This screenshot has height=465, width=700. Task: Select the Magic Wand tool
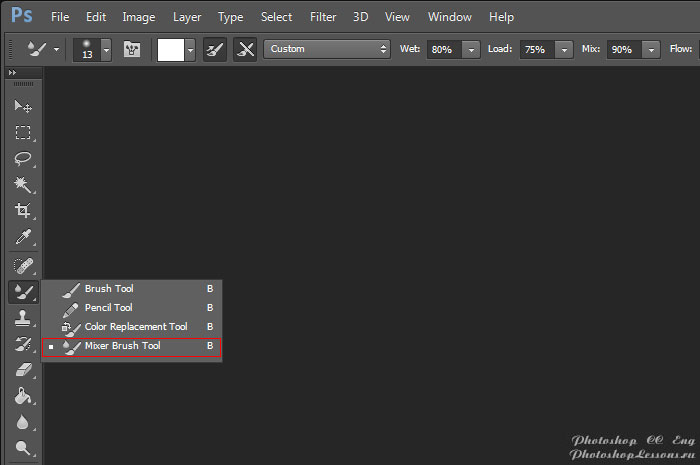(23, 184)
